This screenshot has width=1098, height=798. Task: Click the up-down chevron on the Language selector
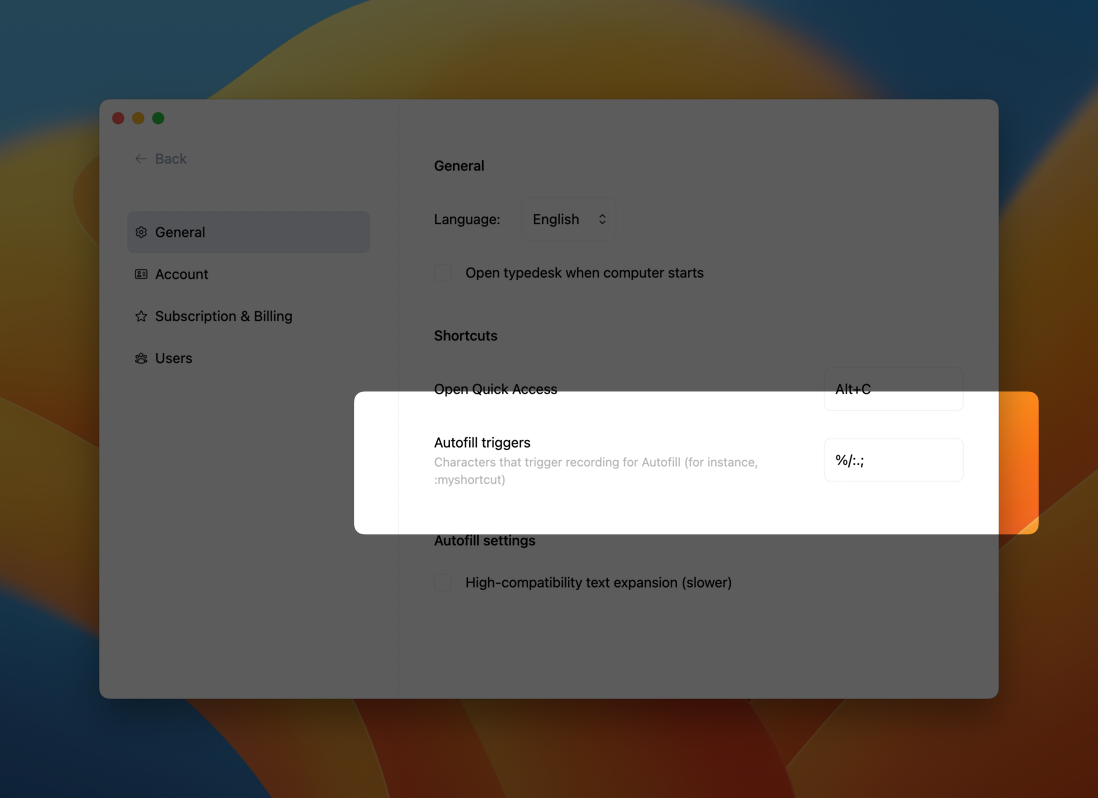tap(601, 219)
